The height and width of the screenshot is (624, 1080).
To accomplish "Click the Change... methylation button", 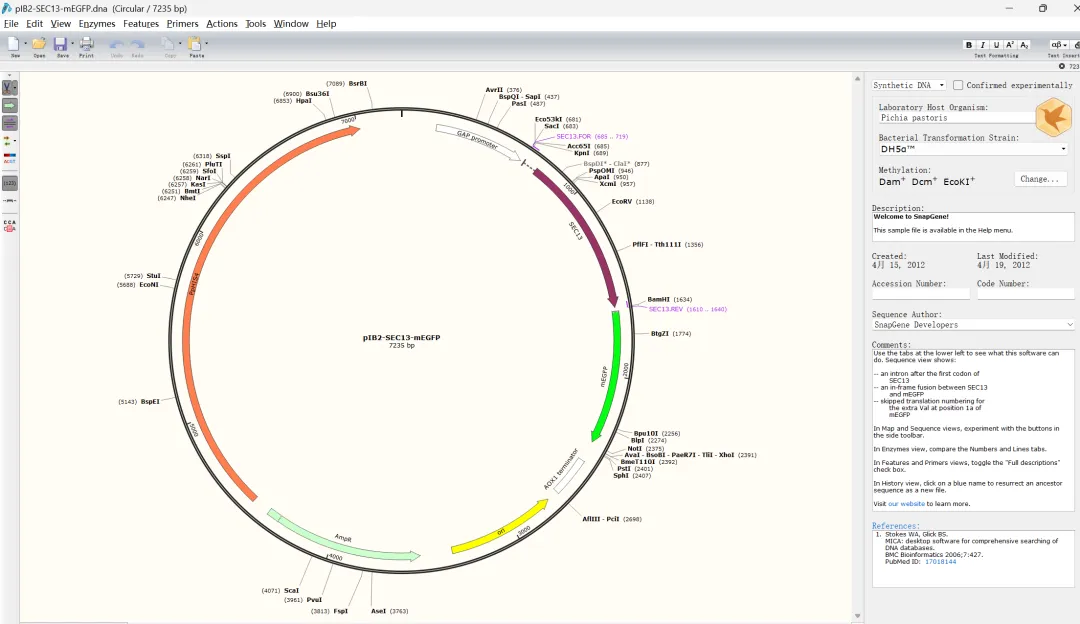I will pos(1039,179).
